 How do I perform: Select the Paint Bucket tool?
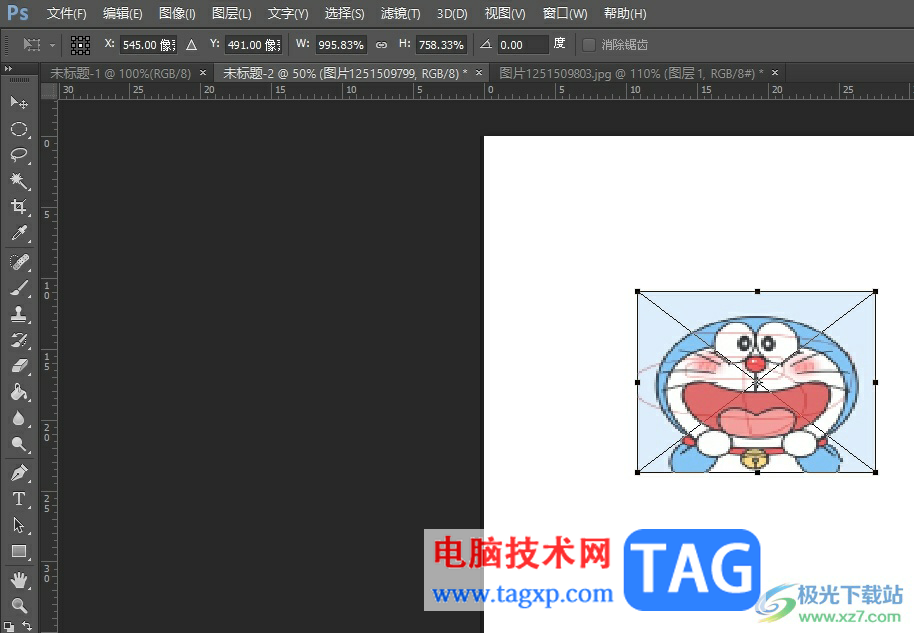[x=19, y=392]
